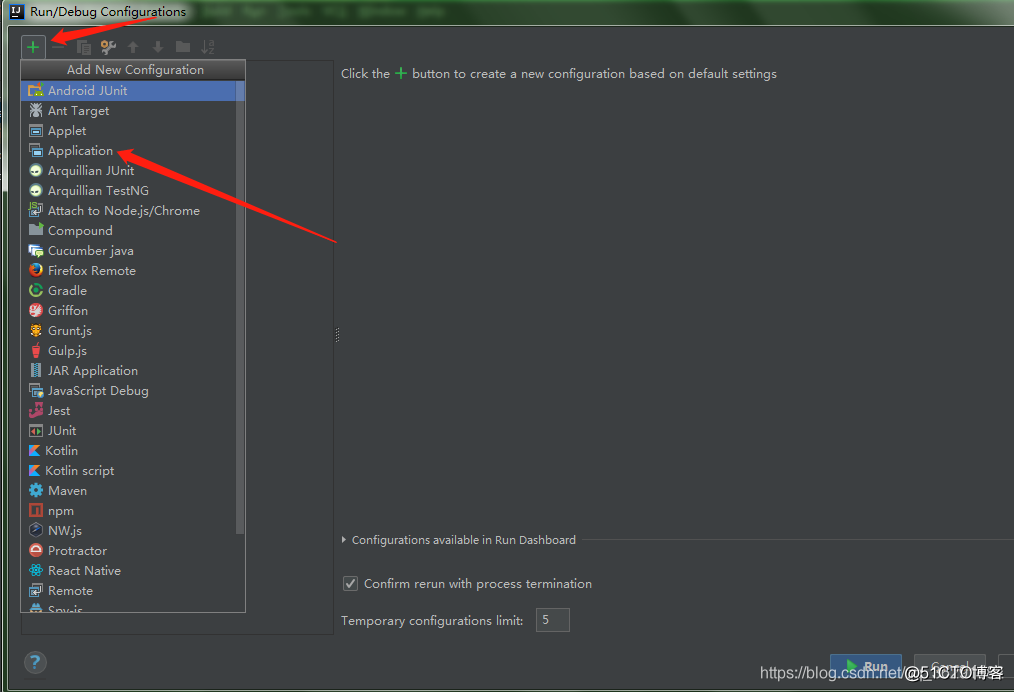Click the Create New Folder toolbar icon
Viewport: 1014px width, 692px height.
pos(183,47)
